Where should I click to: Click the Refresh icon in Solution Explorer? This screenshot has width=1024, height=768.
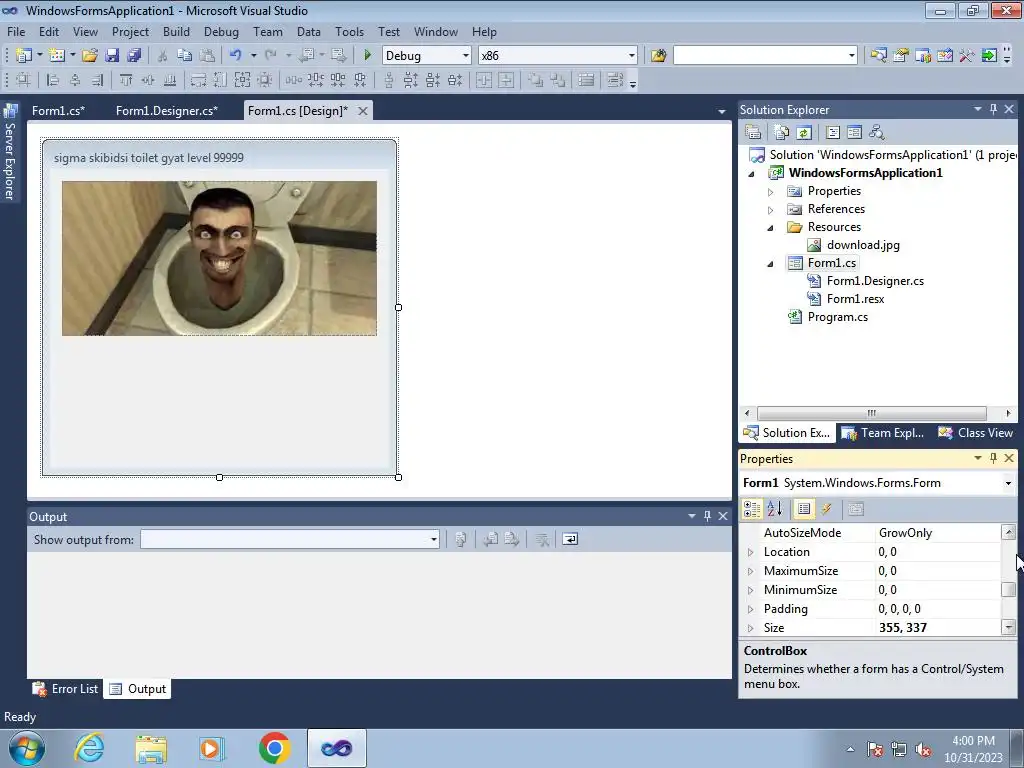click(804, 133)
